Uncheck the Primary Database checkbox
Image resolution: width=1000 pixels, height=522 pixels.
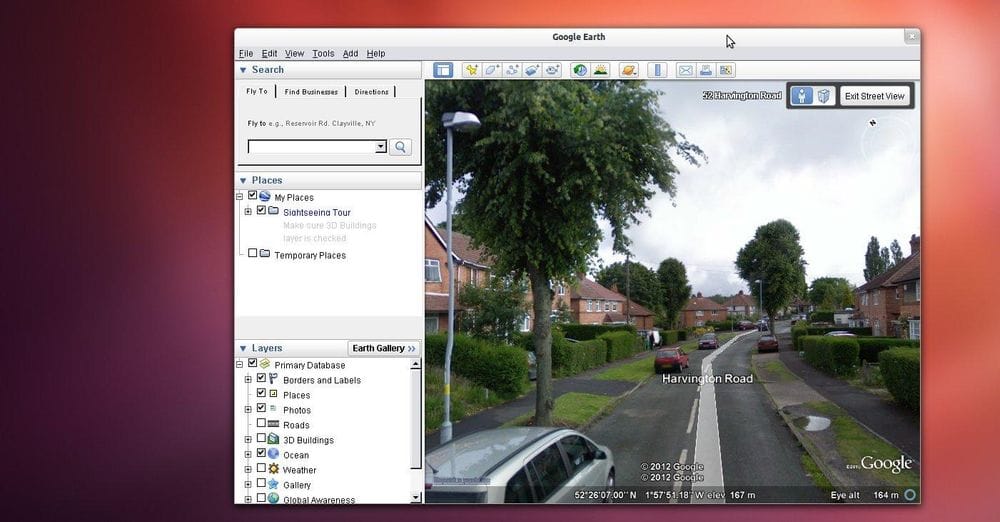tap(253, 363)
